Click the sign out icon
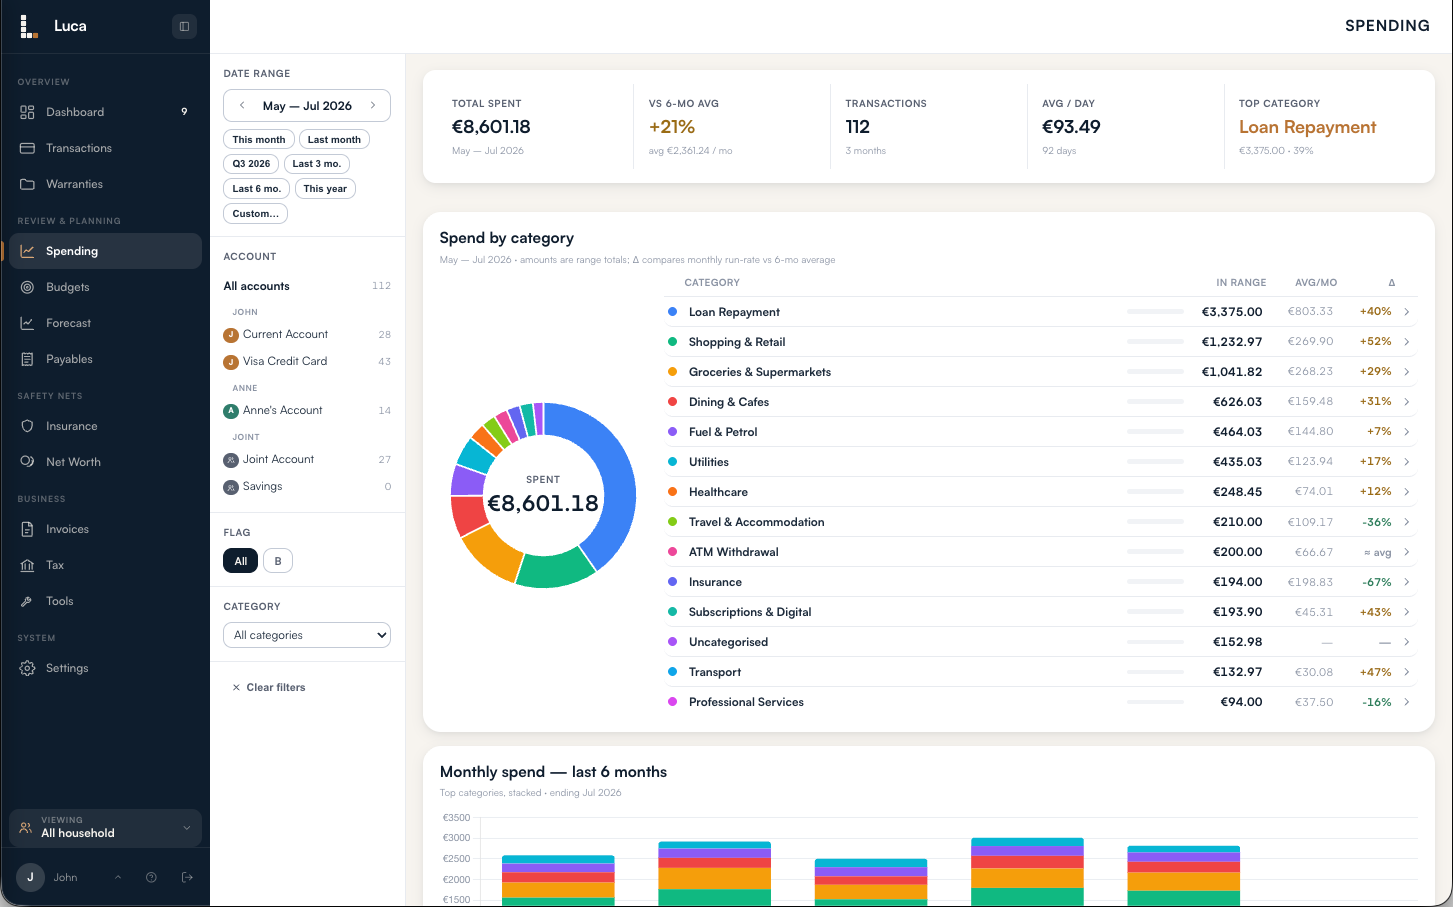The width and height of the screenshot is (1453, 907). pos(187,877)
